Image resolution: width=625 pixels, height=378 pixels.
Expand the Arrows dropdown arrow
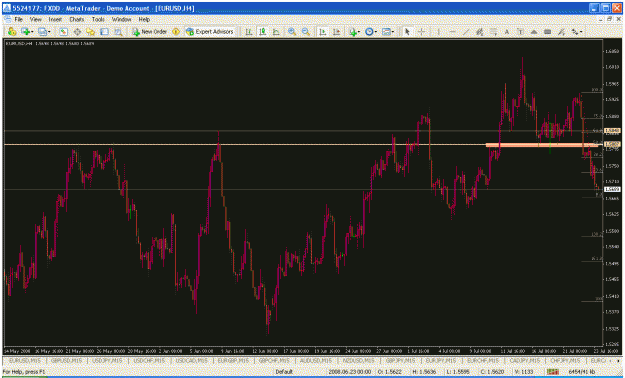[x=582, y=32]
